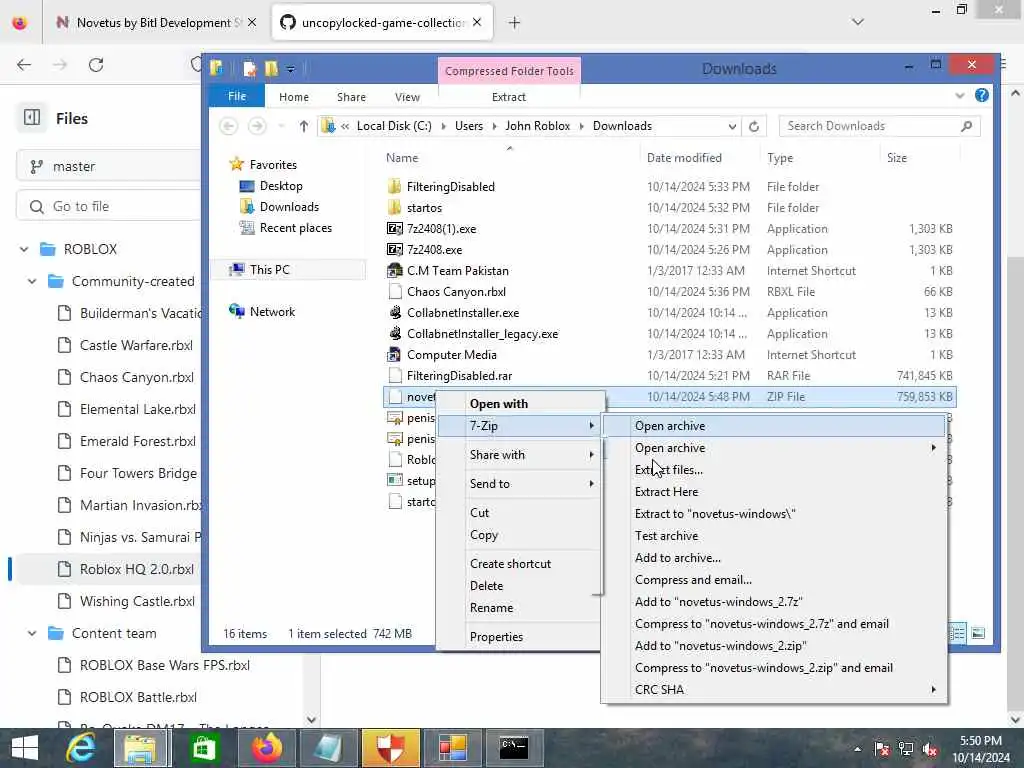1024x768 pixels.
Task: Collapse the ROBLOX folder in GitHub tree
Action: coord(24,249)
